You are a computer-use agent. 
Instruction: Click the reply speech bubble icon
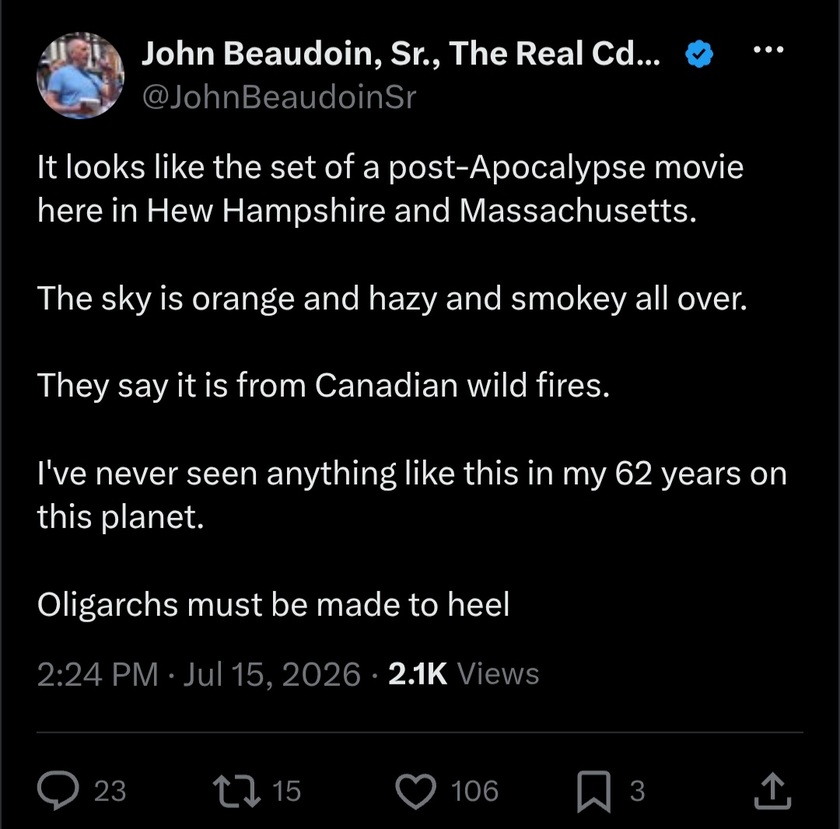pos(58,790)
